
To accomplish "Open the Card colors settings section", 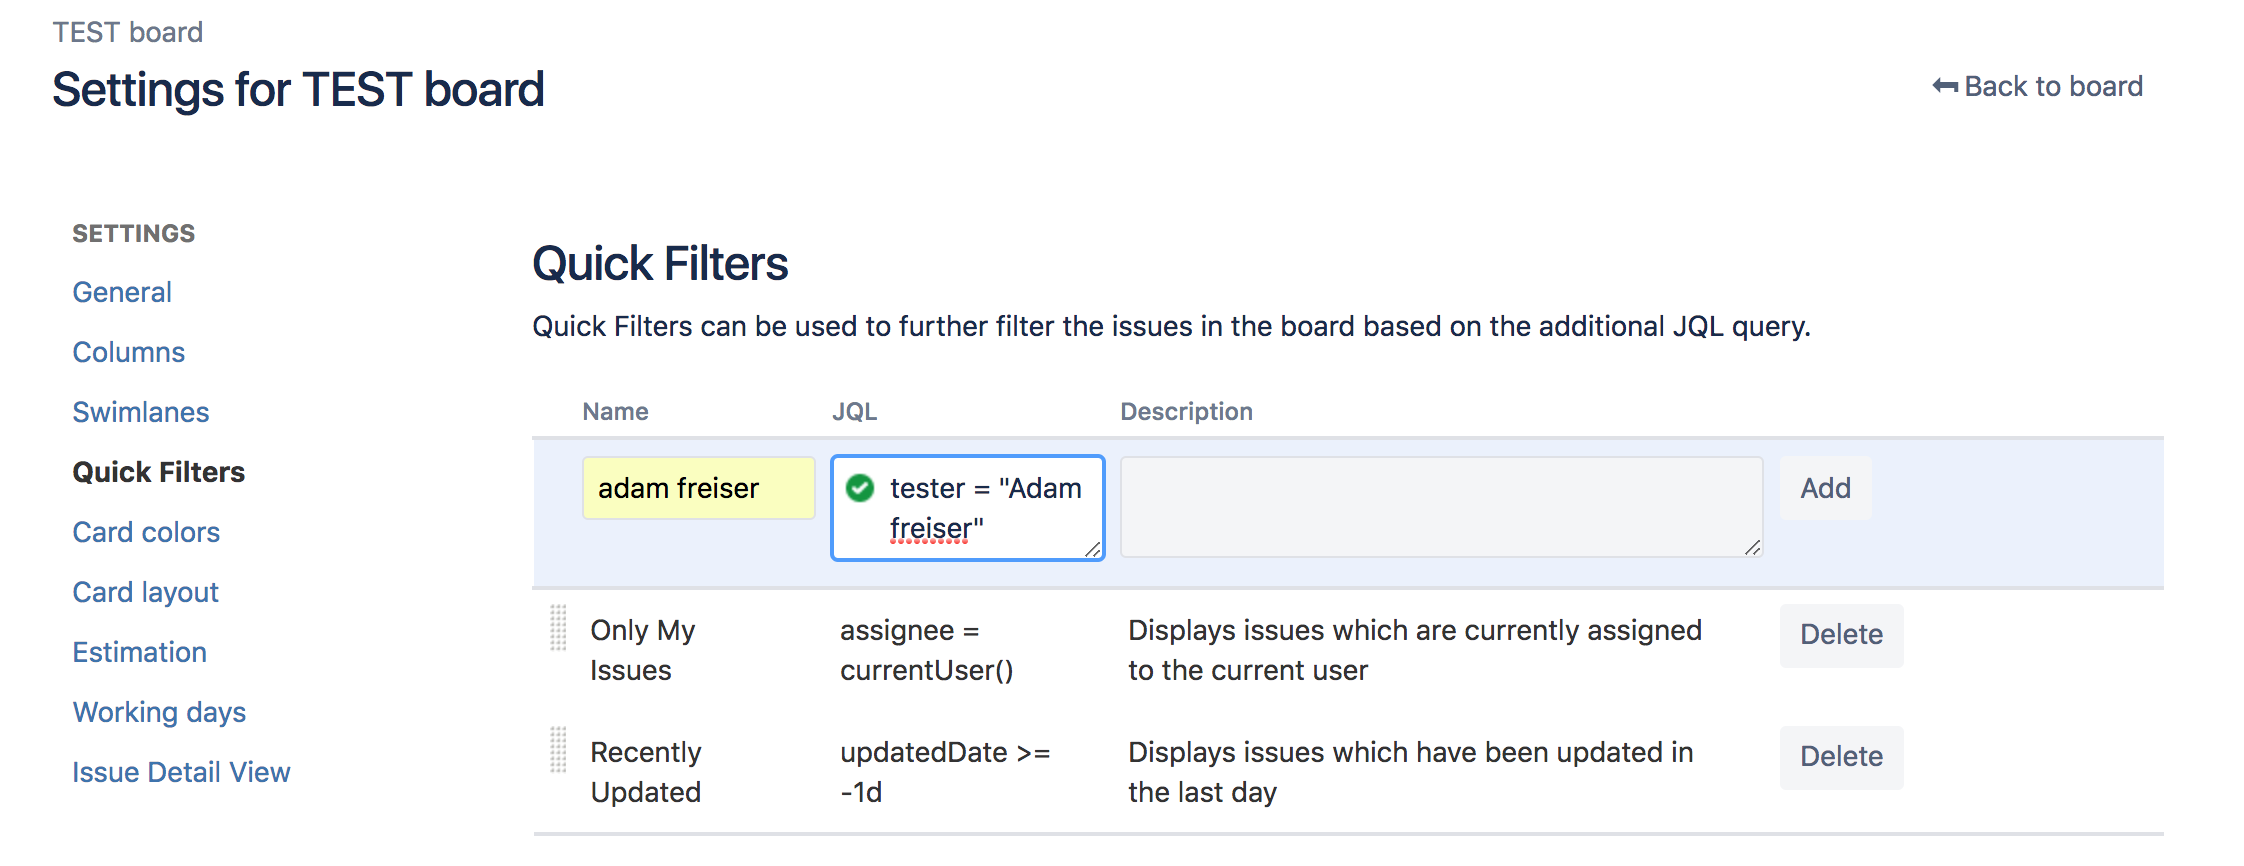I will (146, 532).
